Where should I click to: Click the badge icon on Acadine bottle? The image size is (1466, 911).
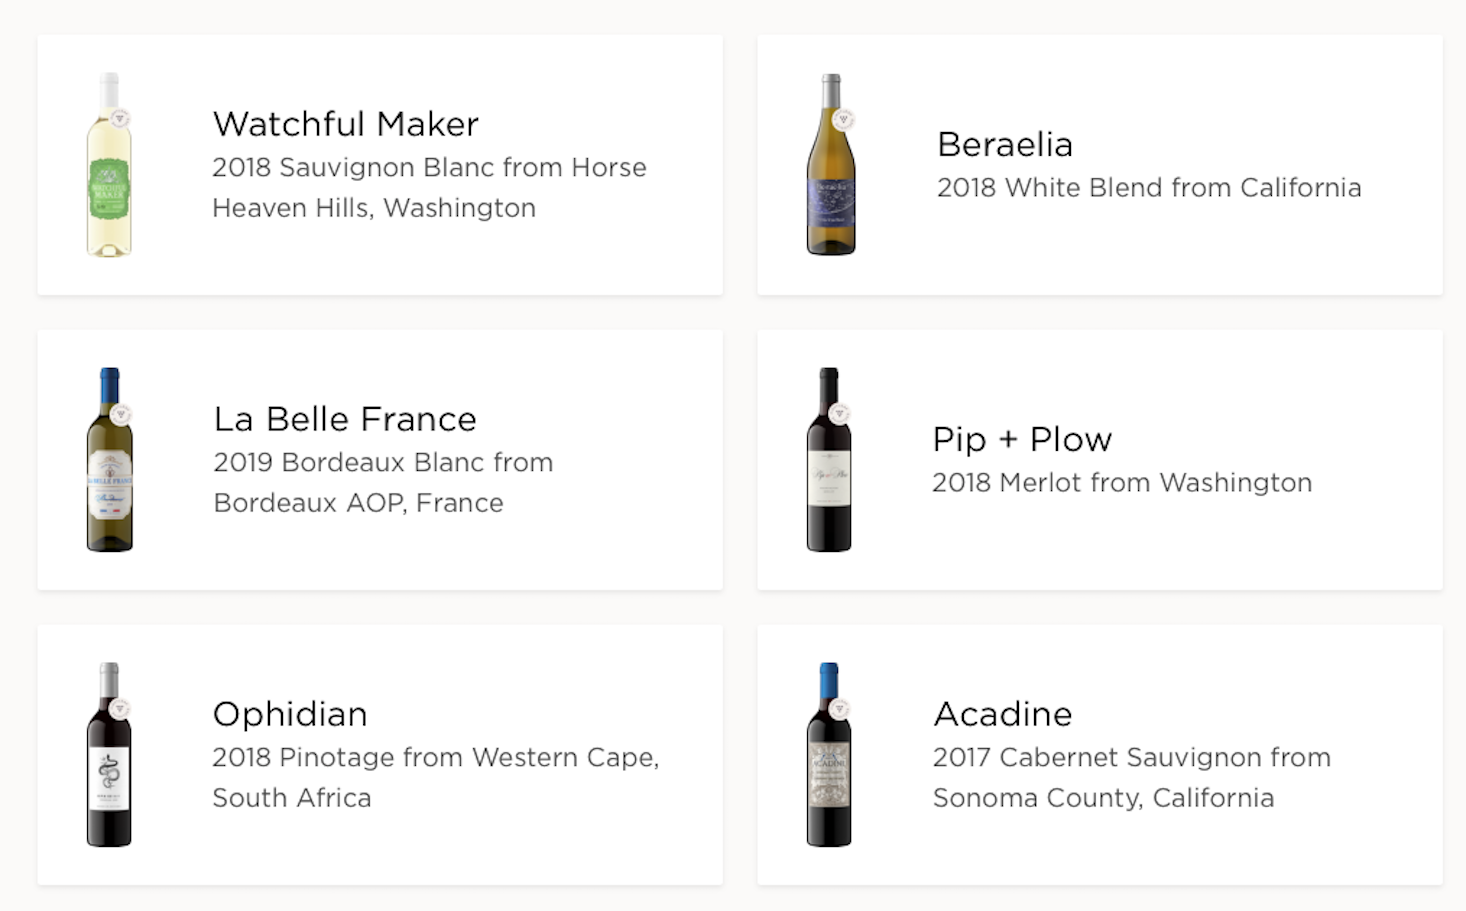(x=840, y=709)
